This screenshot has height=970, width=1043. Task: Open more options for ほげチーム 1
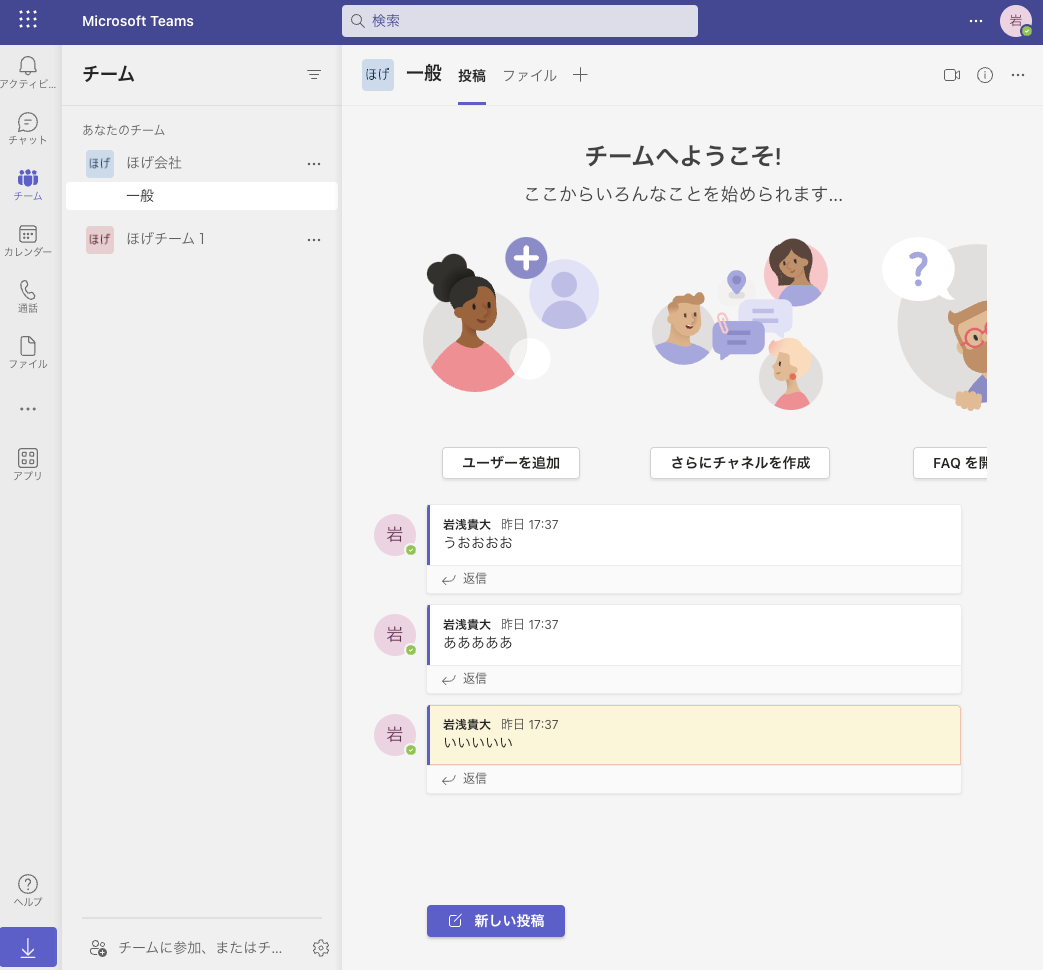tap(314, 239)
